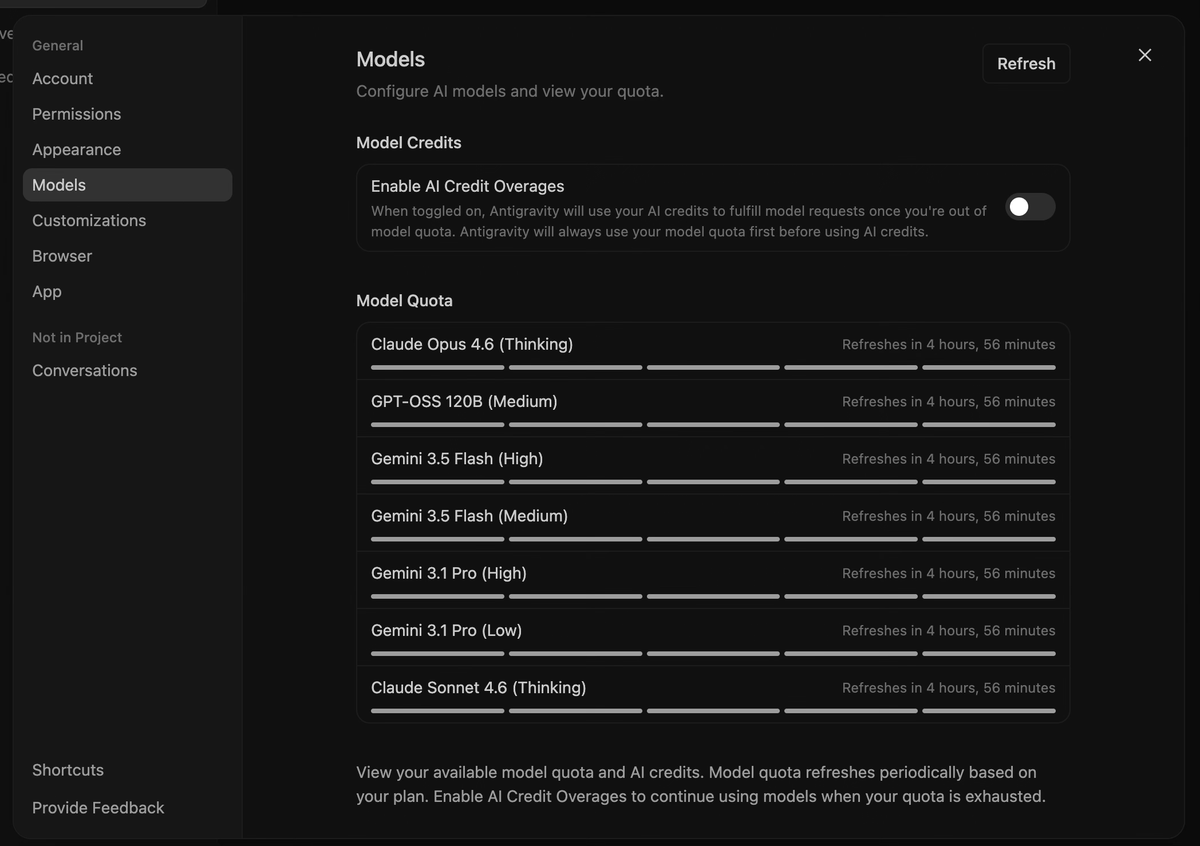
Task: Click Provide Feedback link
Action: (98, 808)
